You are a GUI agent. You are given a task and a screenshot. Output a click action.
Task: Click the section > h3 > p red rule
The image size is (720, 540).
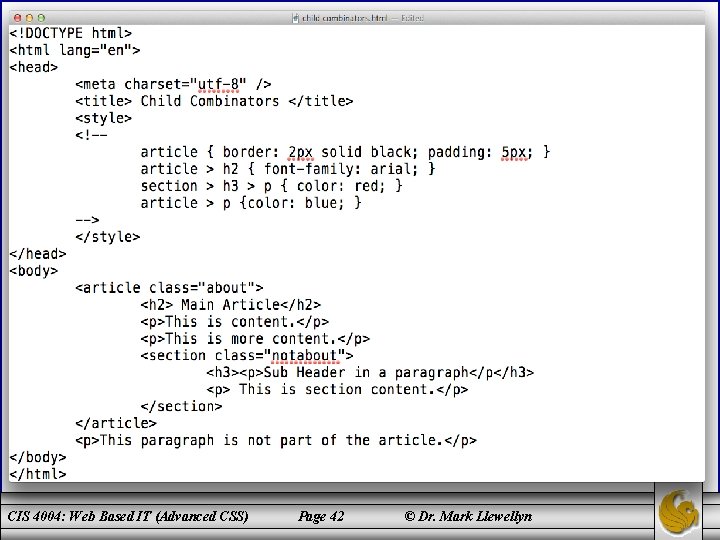tap(271, 186)
